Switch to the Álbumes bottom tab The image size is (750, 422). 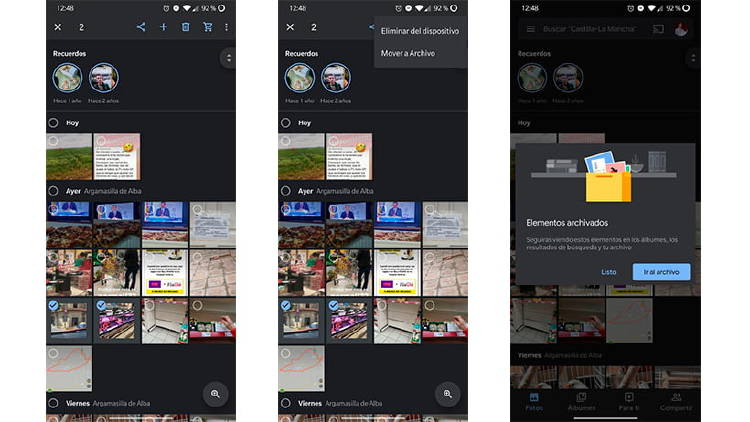581,402
